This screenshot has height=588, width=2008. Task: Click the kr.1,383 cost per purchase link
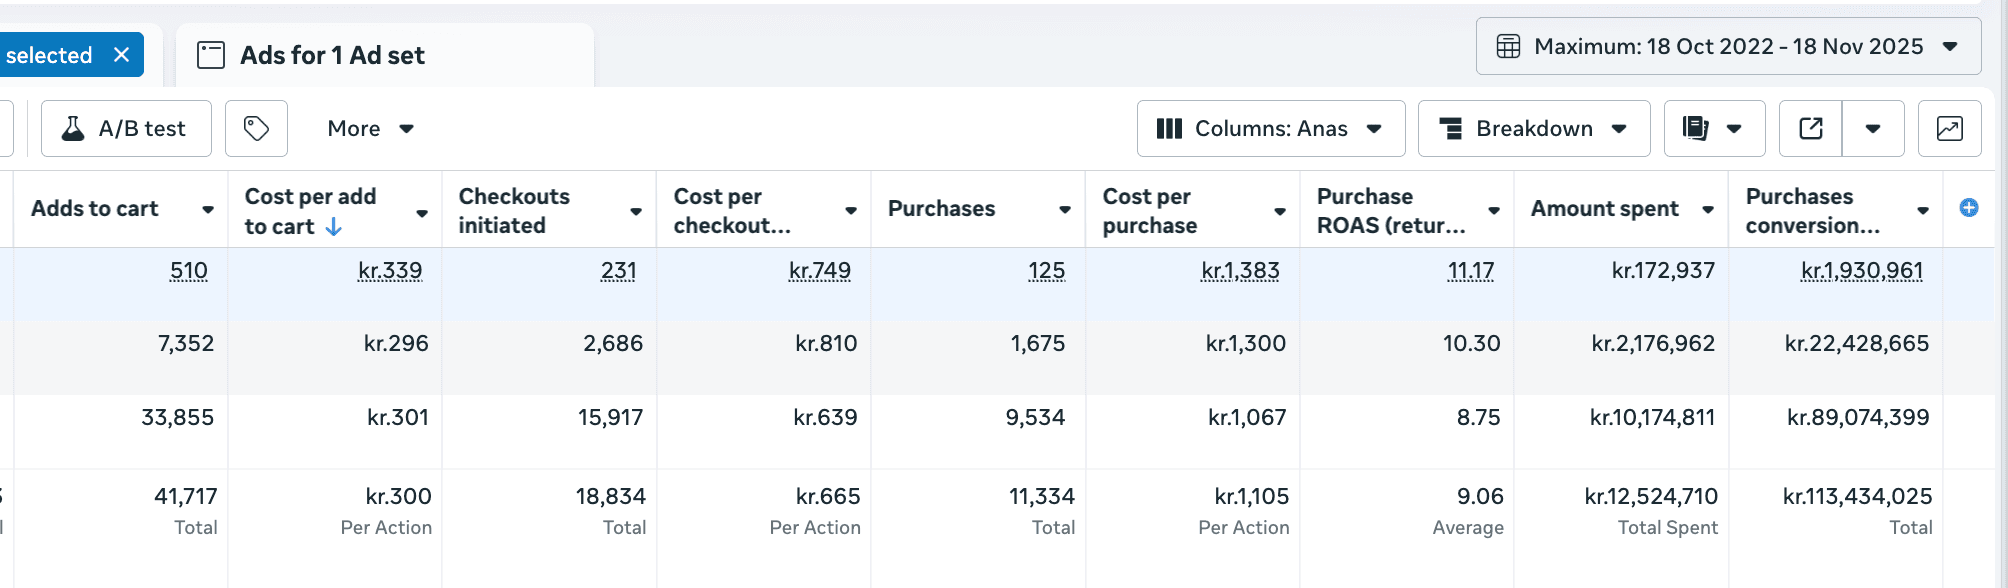click(1240, 271)
